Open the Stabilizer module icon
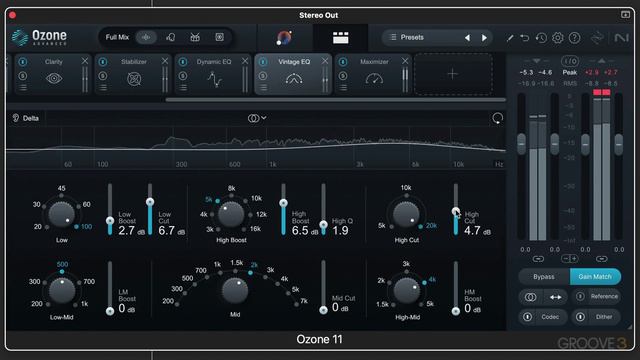The image size is (640, 360). (x=134, y=78)
